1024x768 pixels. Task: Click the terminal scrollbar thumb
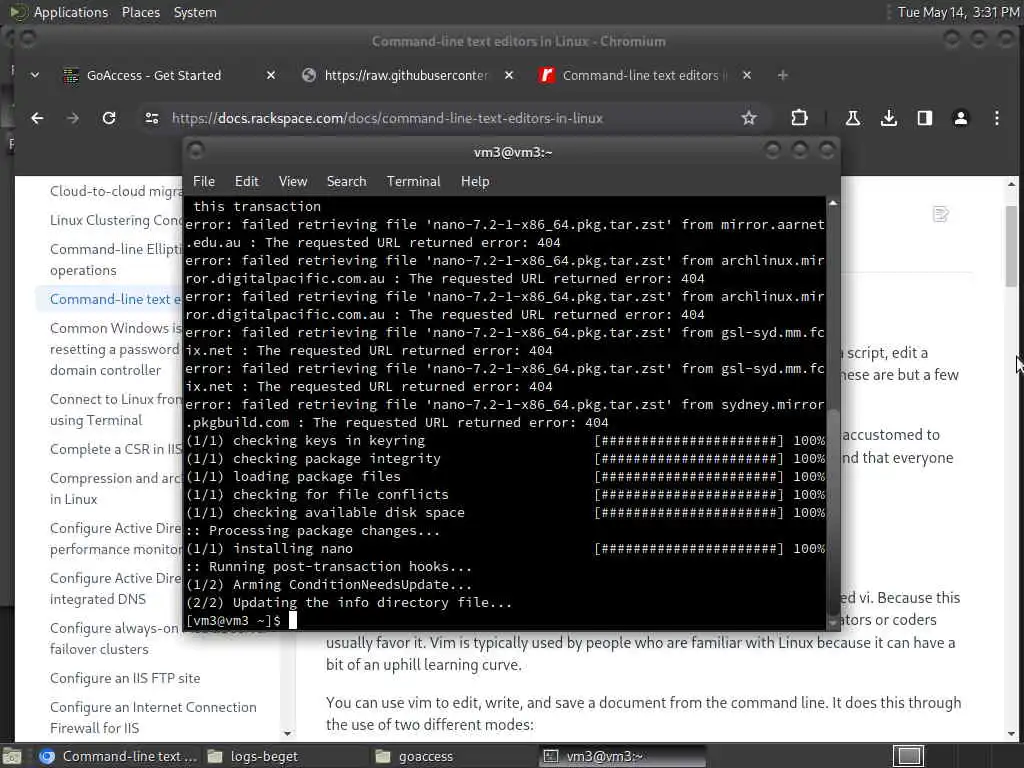[833, 511]
